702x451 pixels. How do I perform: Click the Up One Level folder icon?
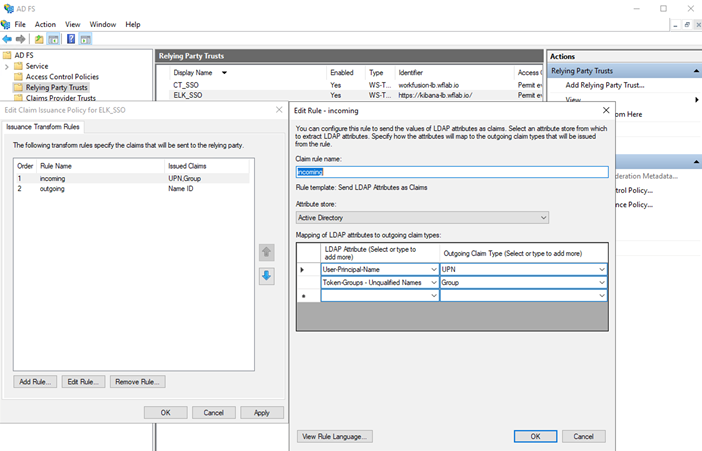click(39, 39)
